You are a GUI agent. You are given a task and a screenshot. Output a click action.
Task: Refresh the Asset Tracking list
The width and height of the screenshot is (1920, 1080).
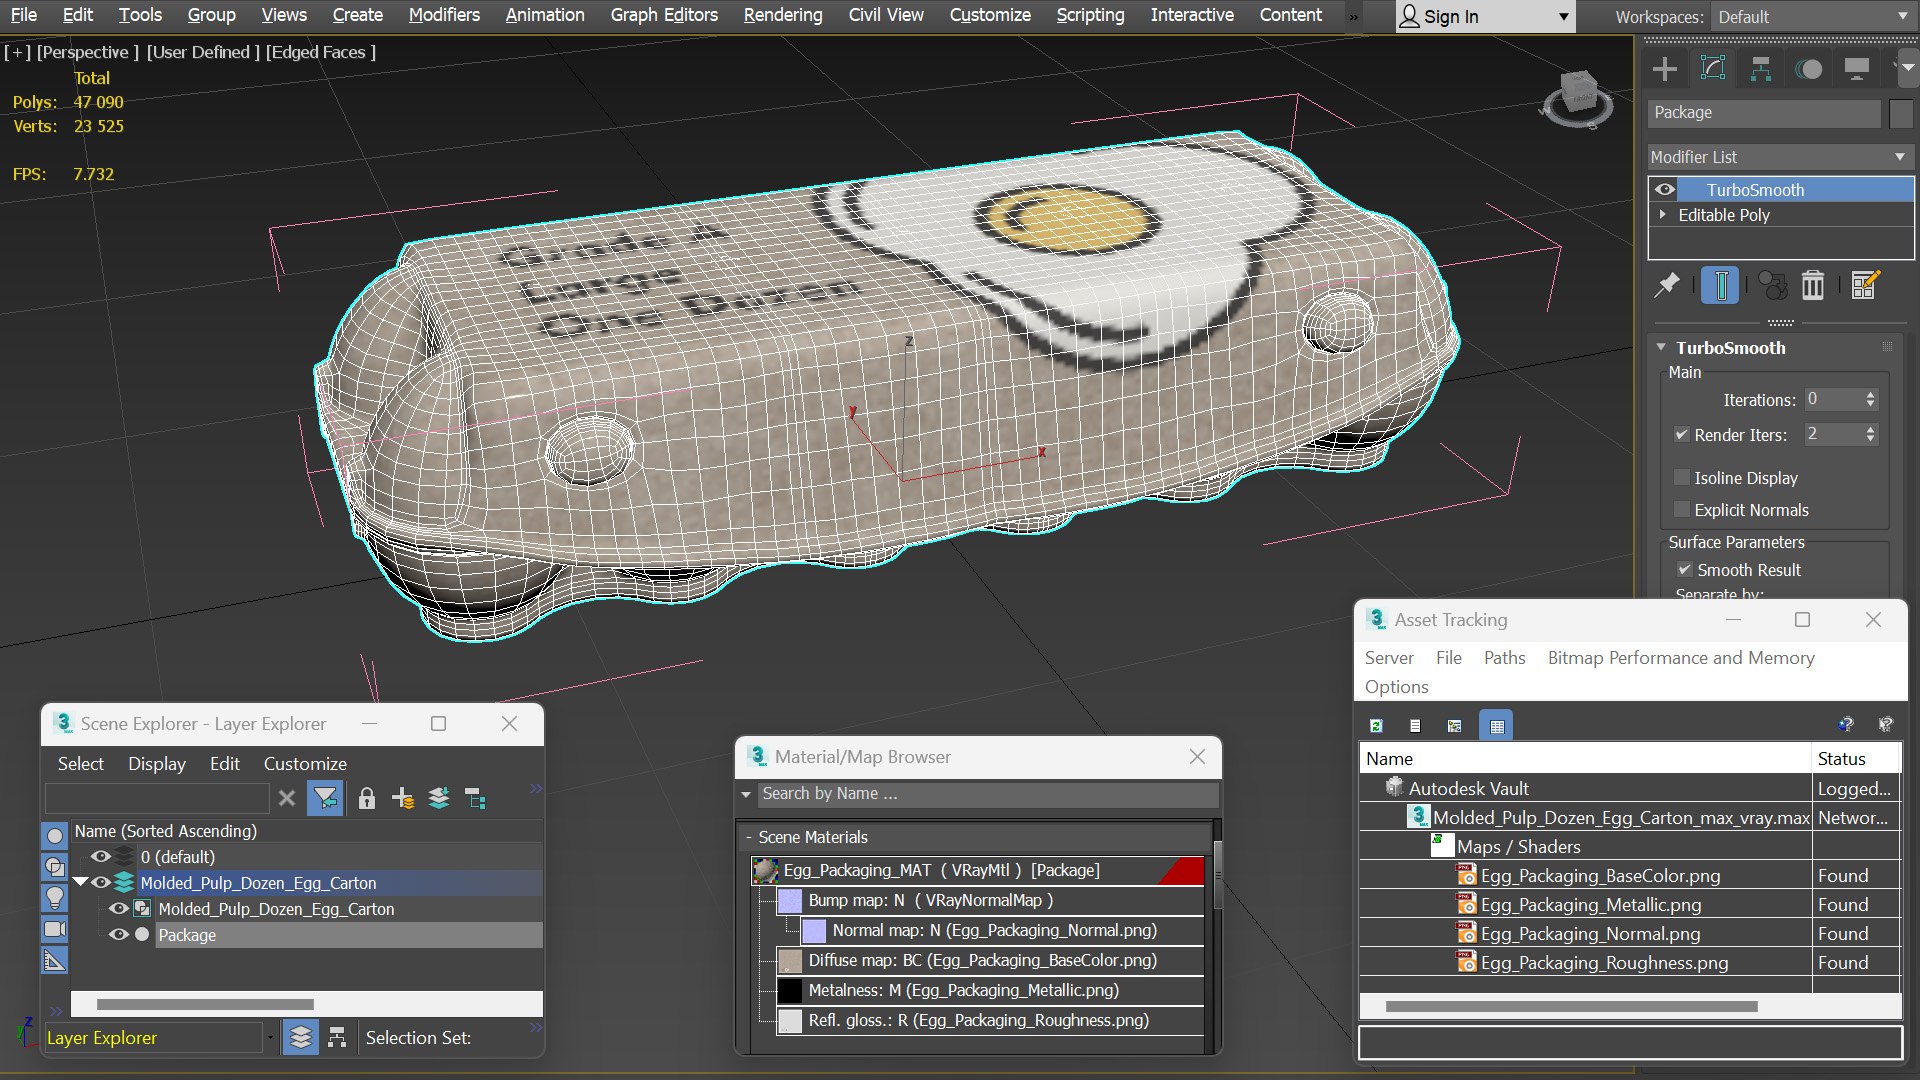pos(1376,726)
